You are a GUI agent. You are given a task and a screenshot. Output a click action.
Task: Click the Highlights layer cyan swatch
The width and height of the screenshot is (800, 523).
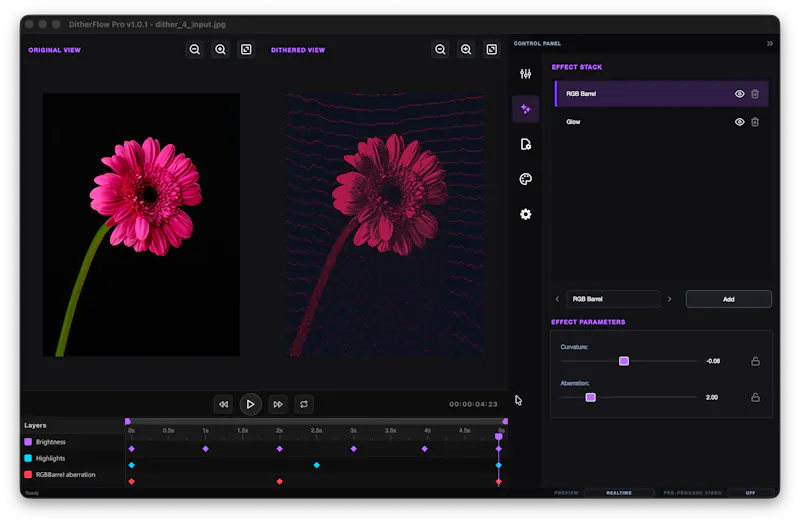(28, 458)
